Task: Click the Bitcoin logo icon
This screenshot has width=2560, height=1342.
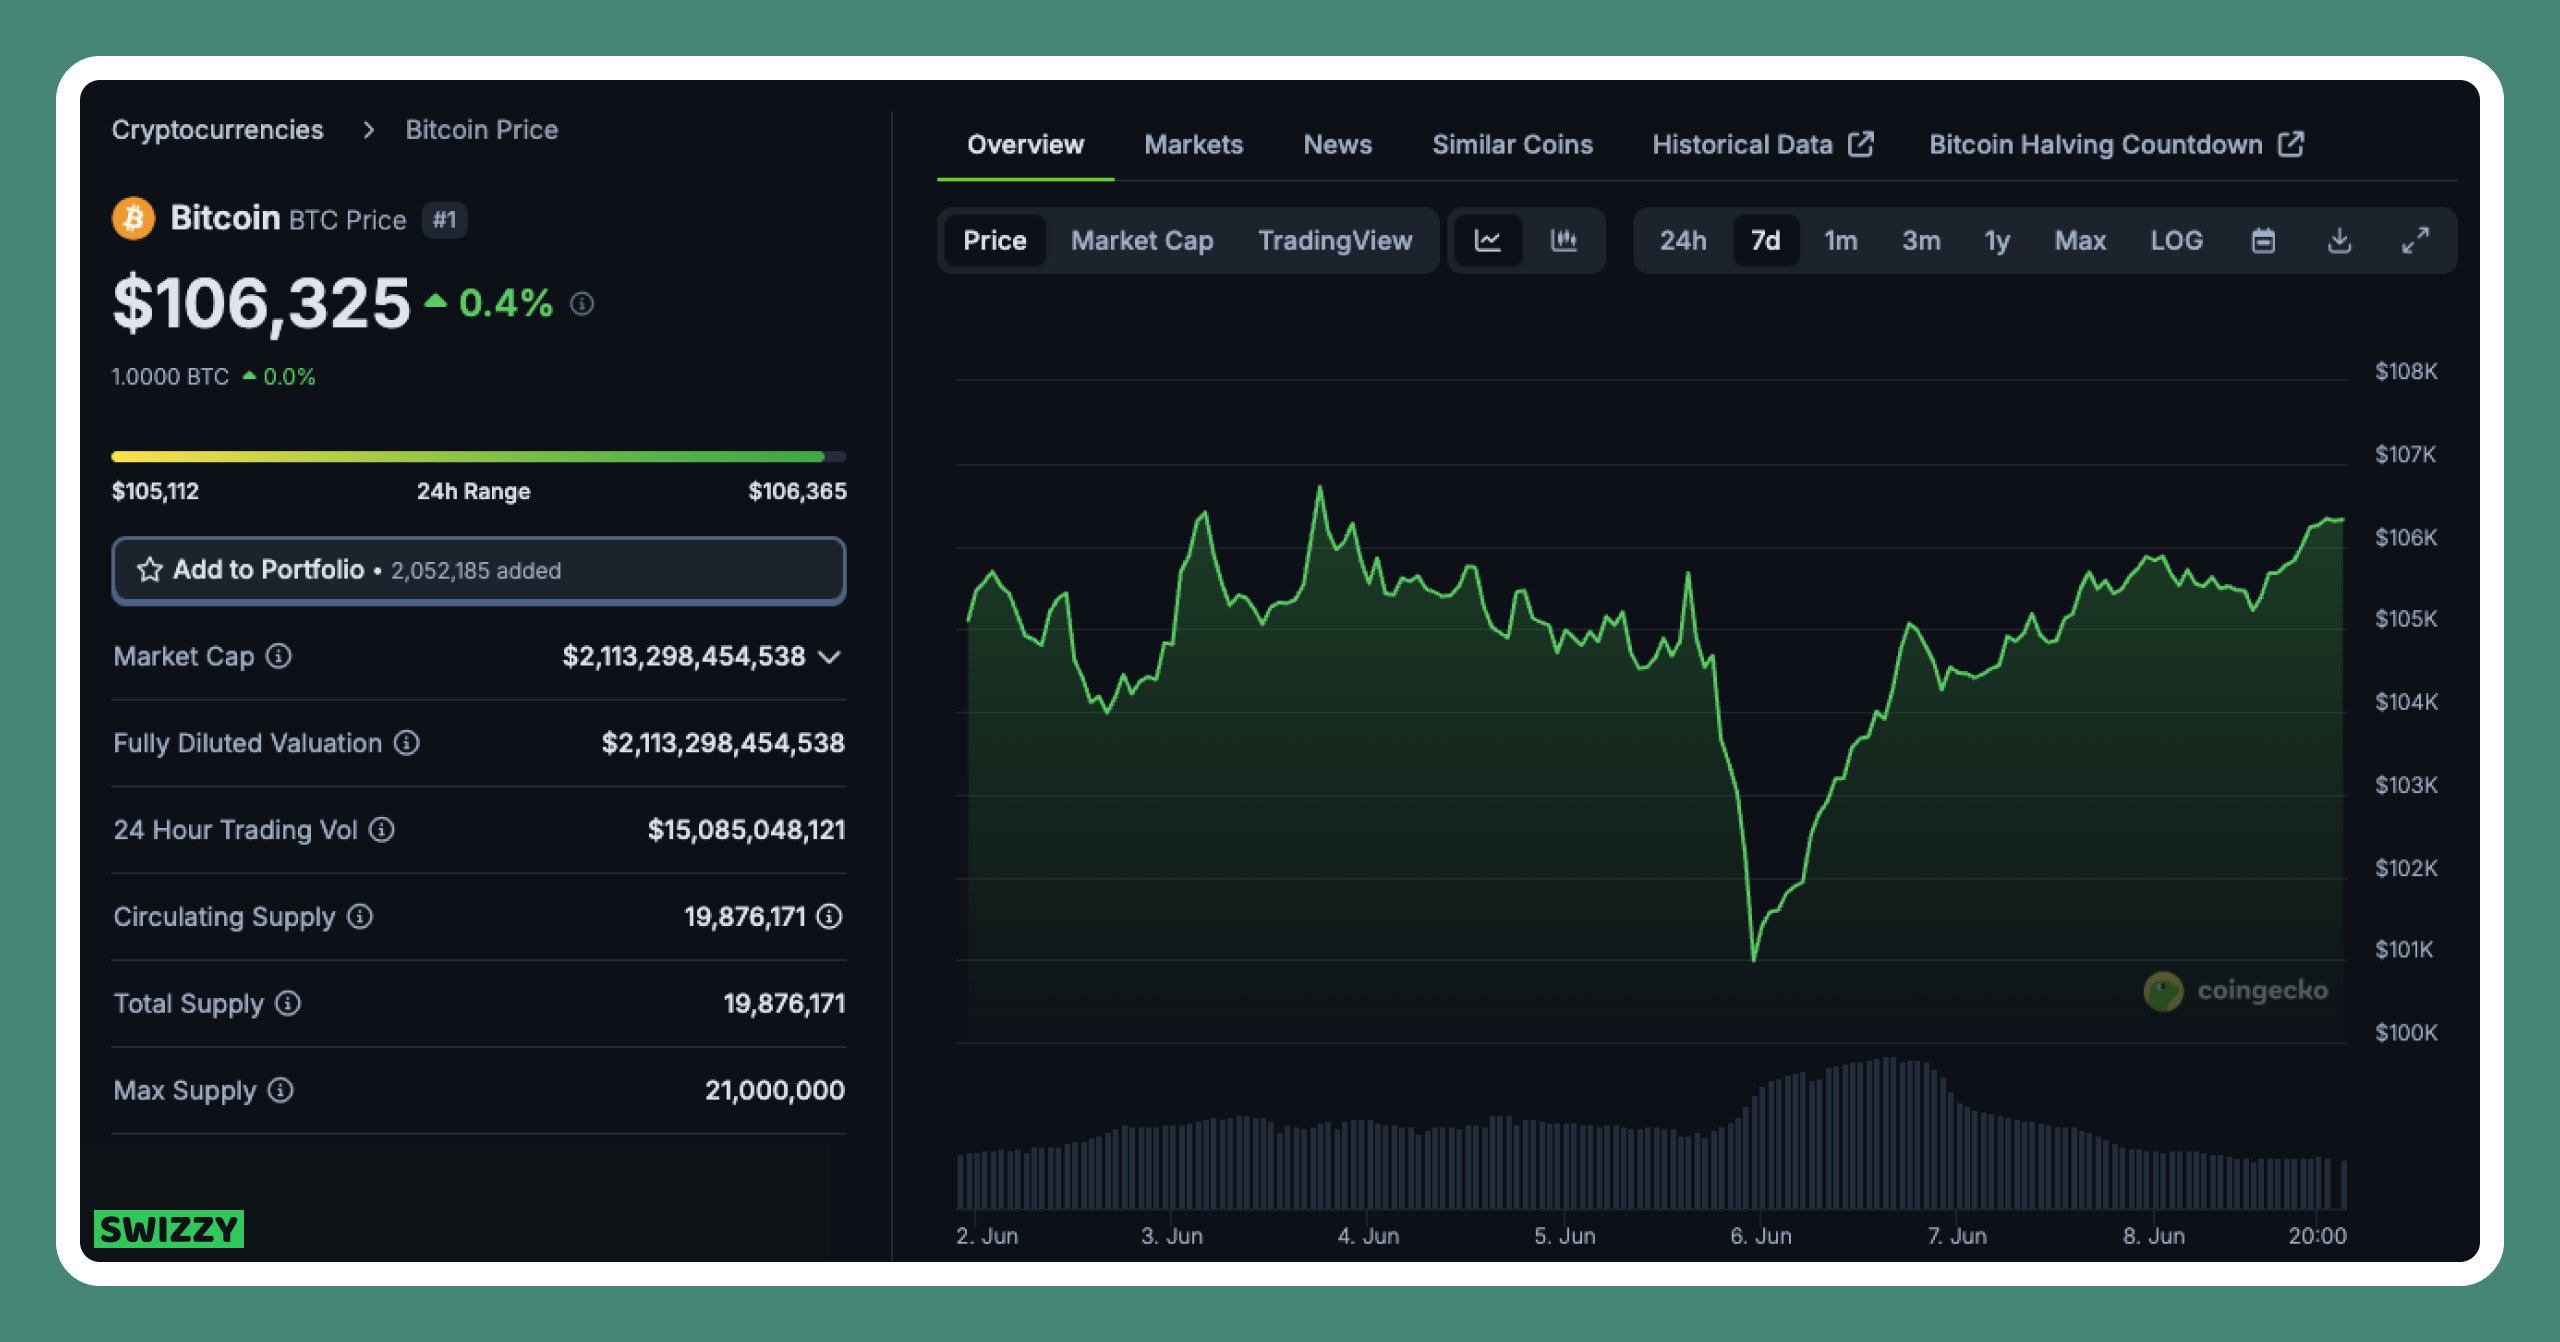Action: pos(134,219)
